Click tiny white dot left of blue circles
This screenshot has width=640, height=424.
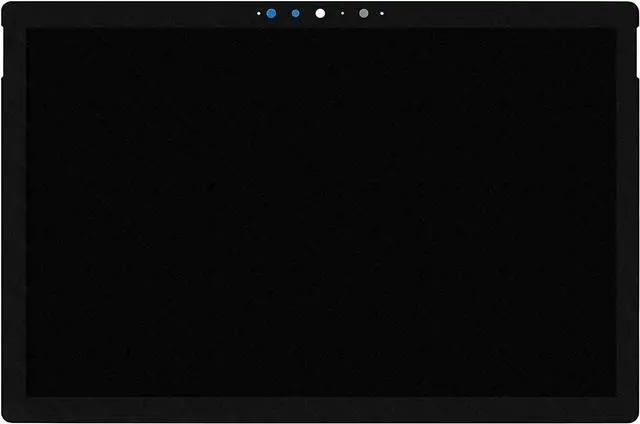[x=258, y=14]
